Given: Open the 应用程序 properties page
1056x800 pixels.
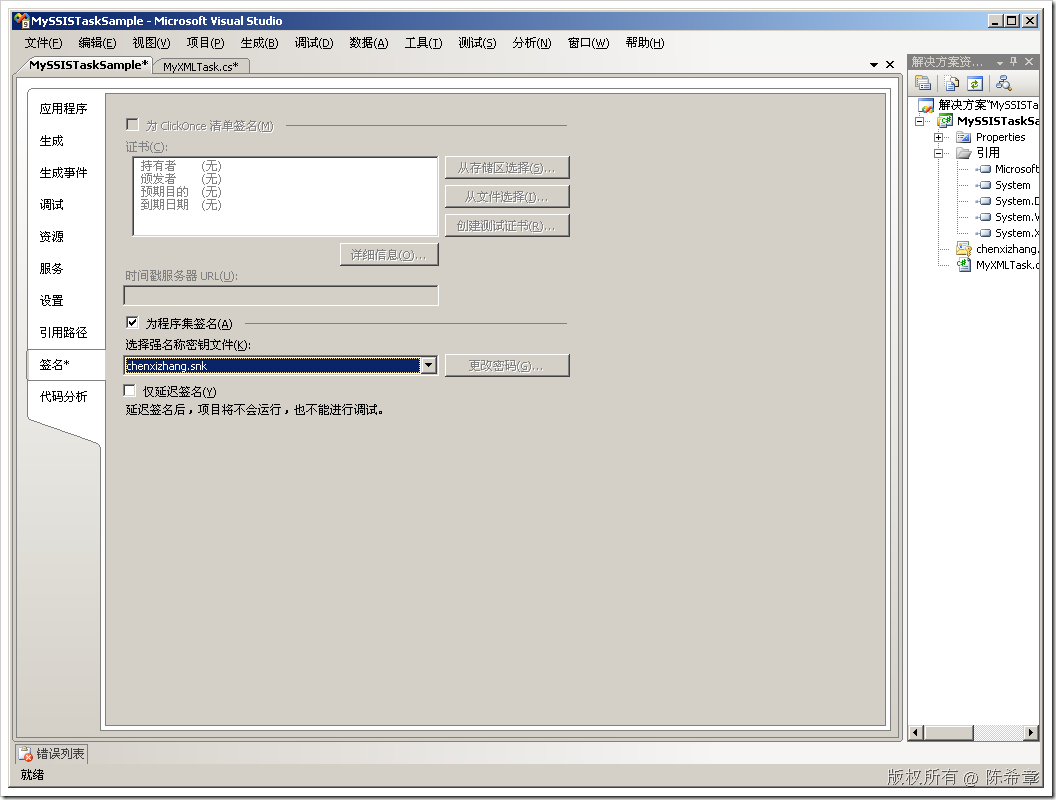Looking at the screenshot, I should point(63,109).
